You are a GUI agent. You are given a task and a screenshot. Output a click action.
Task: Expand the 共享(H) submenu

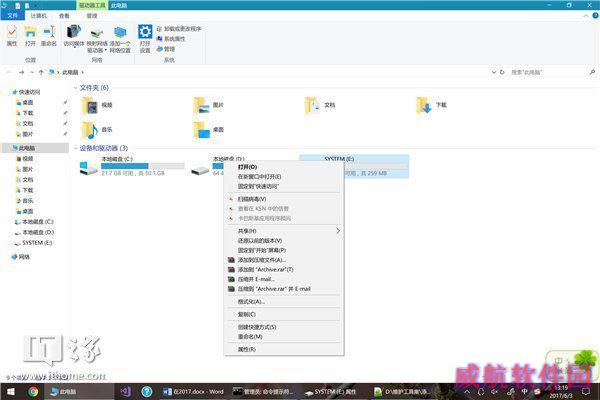(x=284, y=231)
